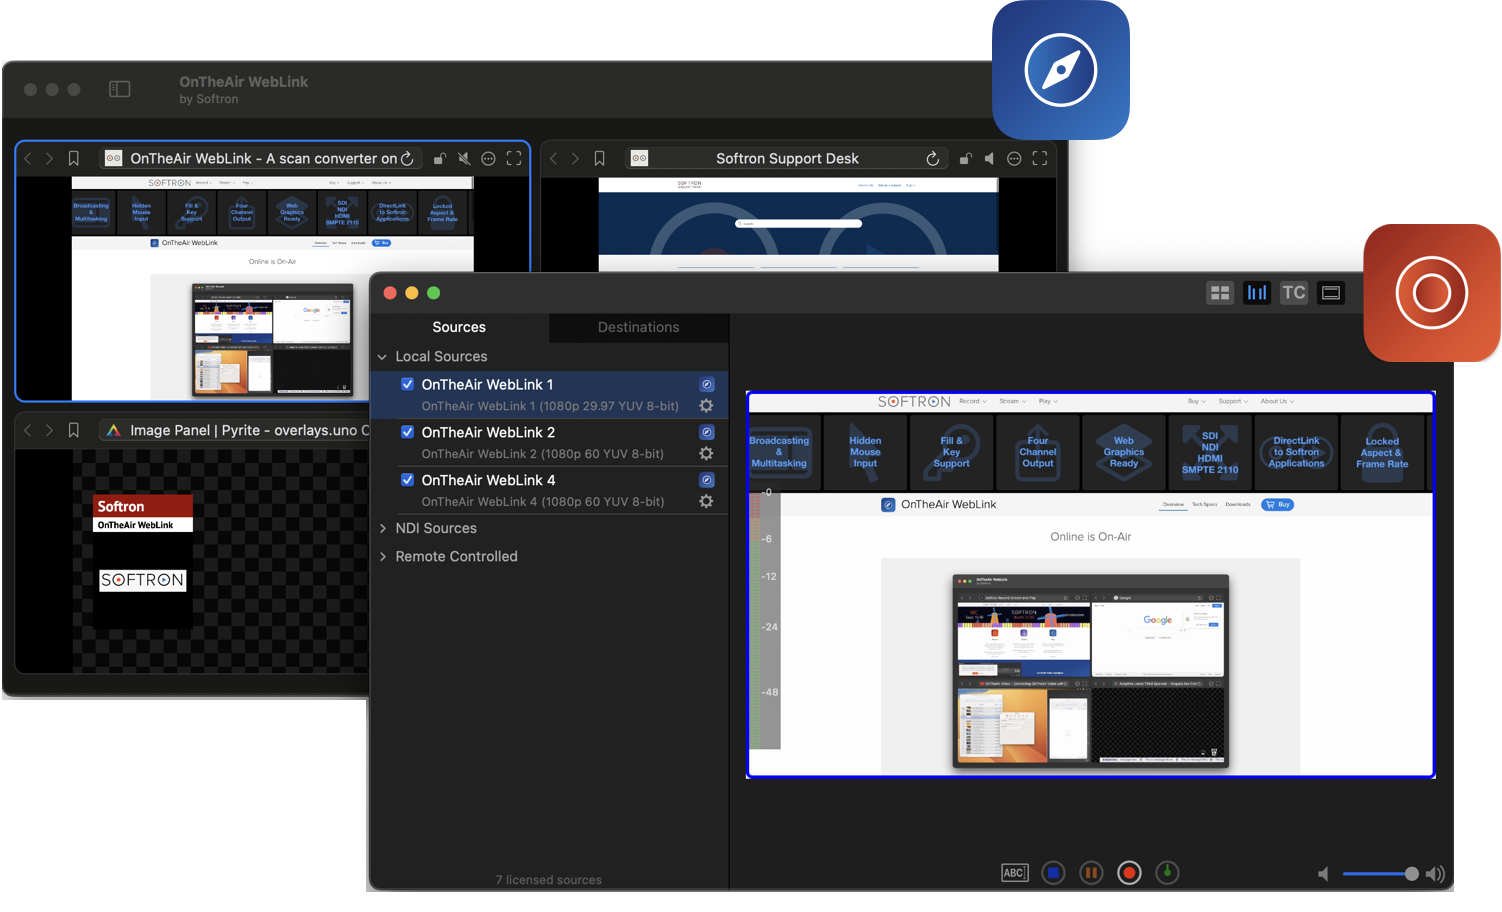1502x912 pixels.
Task: Click the minimum volume speaker icon
Action: [1324, 874]
